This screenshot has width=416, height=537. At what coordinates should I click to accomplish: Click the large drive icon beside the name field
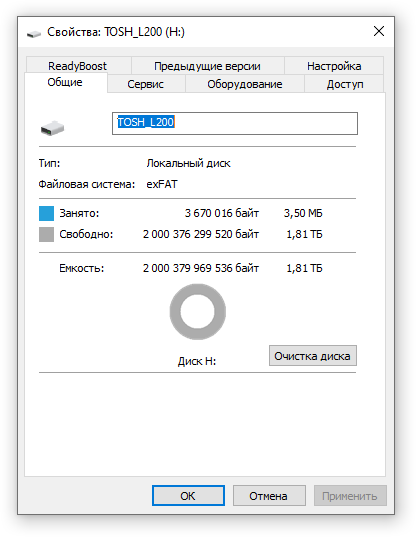tap(52, 128)
